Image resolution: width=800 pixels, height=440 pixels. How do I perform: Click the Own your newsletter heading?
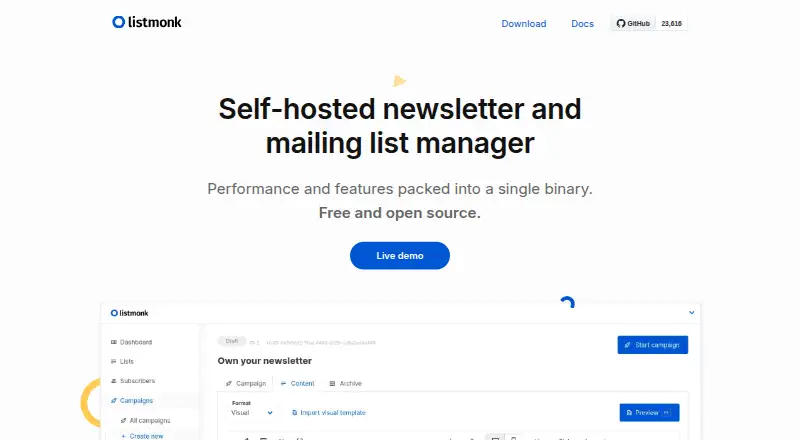click(x=264, y=361)
